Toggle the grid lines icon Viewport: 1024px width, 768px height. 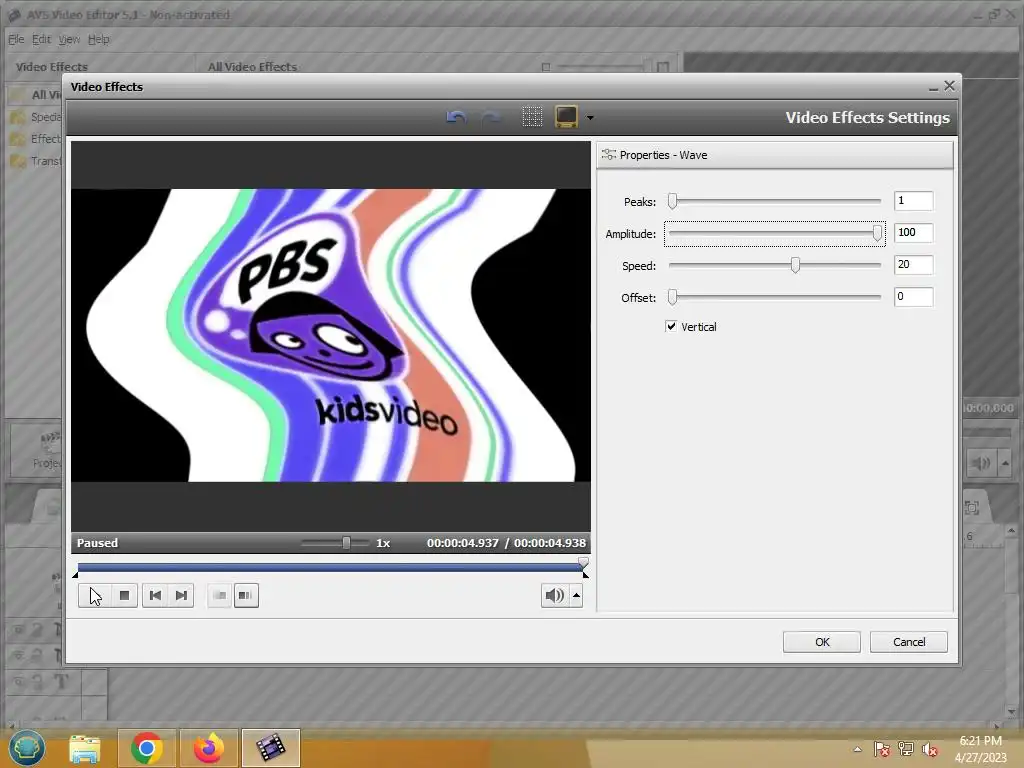click(x=532, y=117)
